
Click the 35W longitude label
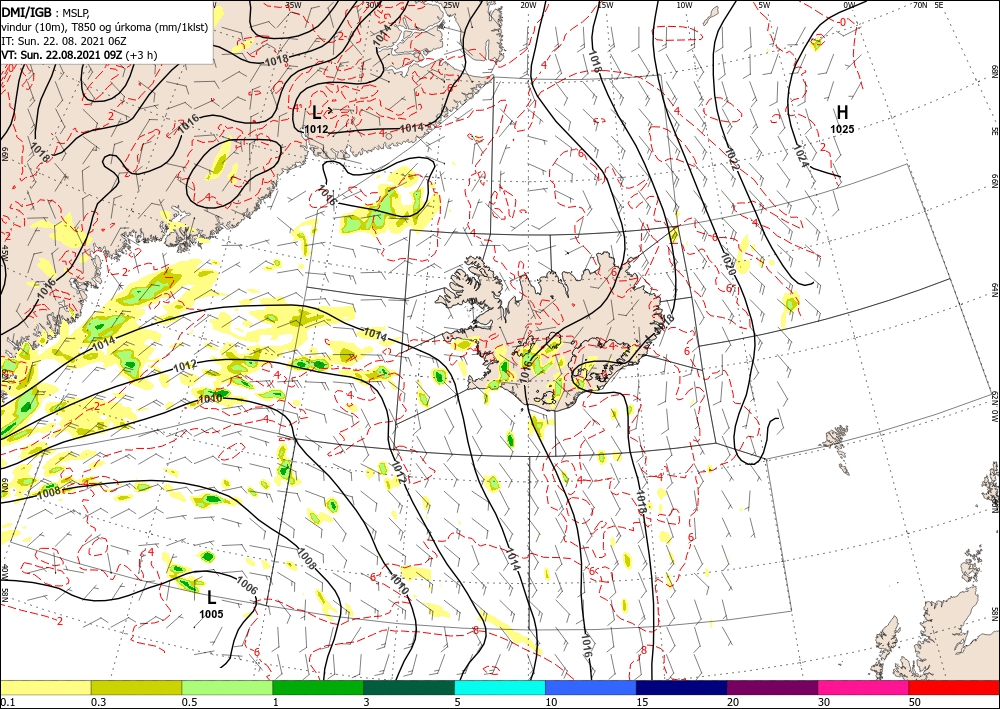point(293,4)
